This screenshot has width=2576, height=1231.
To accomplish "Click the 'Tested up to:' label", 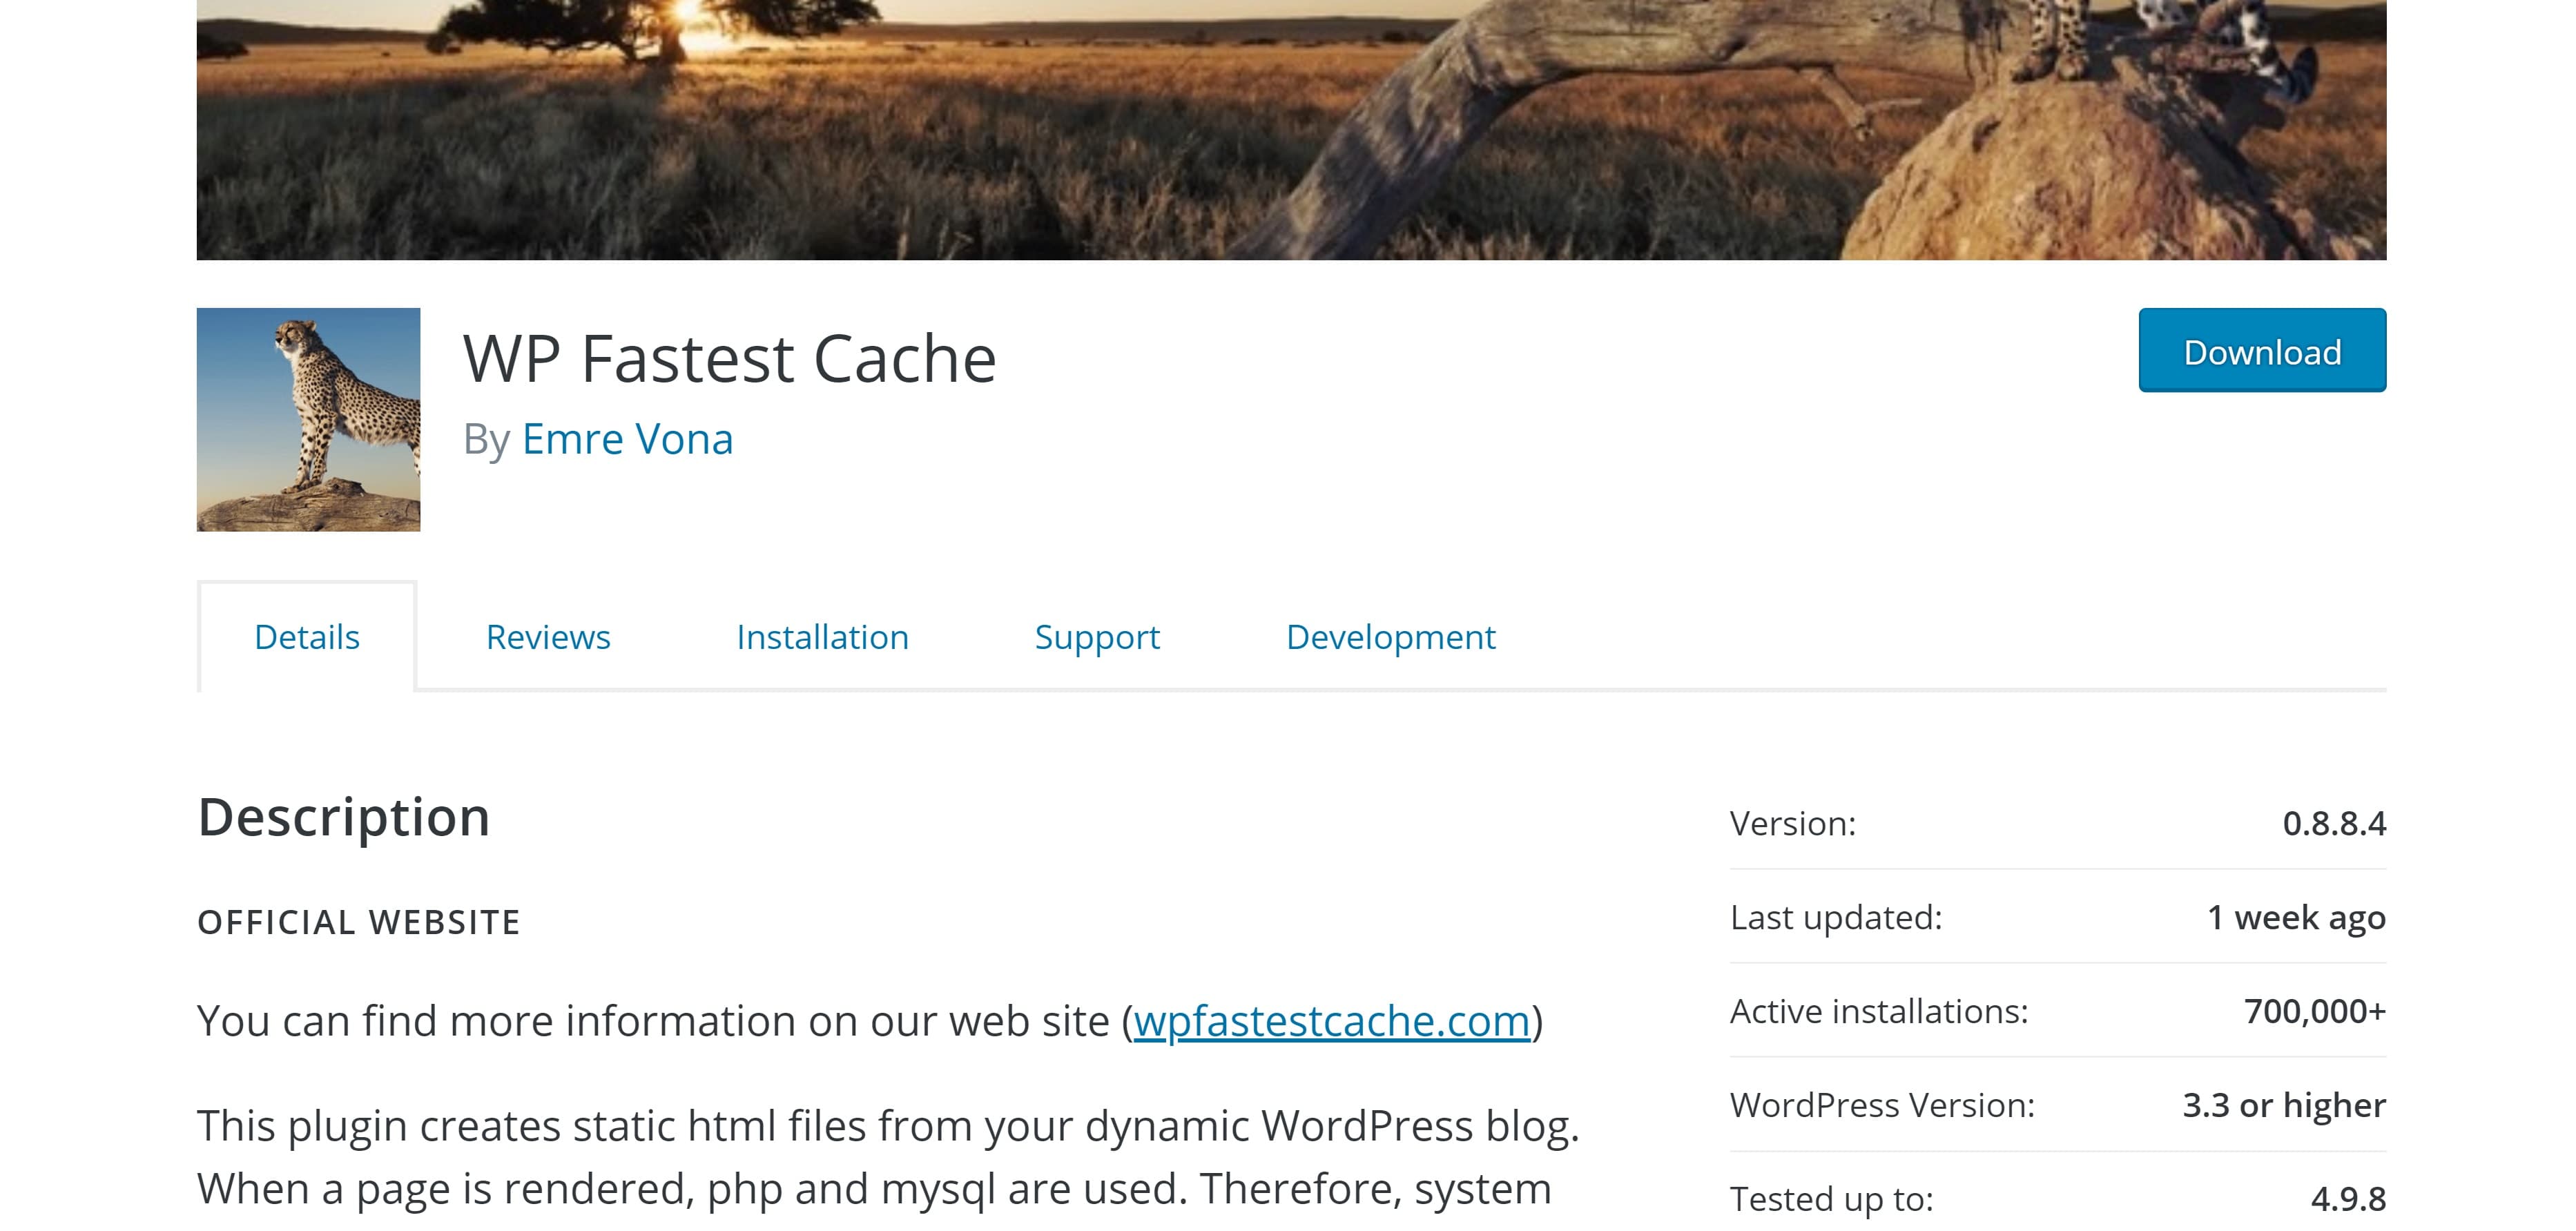I will click(1831, 1199).
